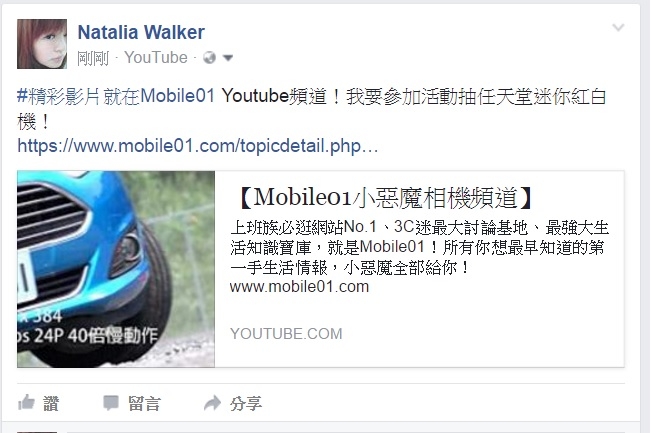The width and height of the screenshot is (653, 433).
Task: Click the www.mobile01.com text in preview
Action: point(299,286)
